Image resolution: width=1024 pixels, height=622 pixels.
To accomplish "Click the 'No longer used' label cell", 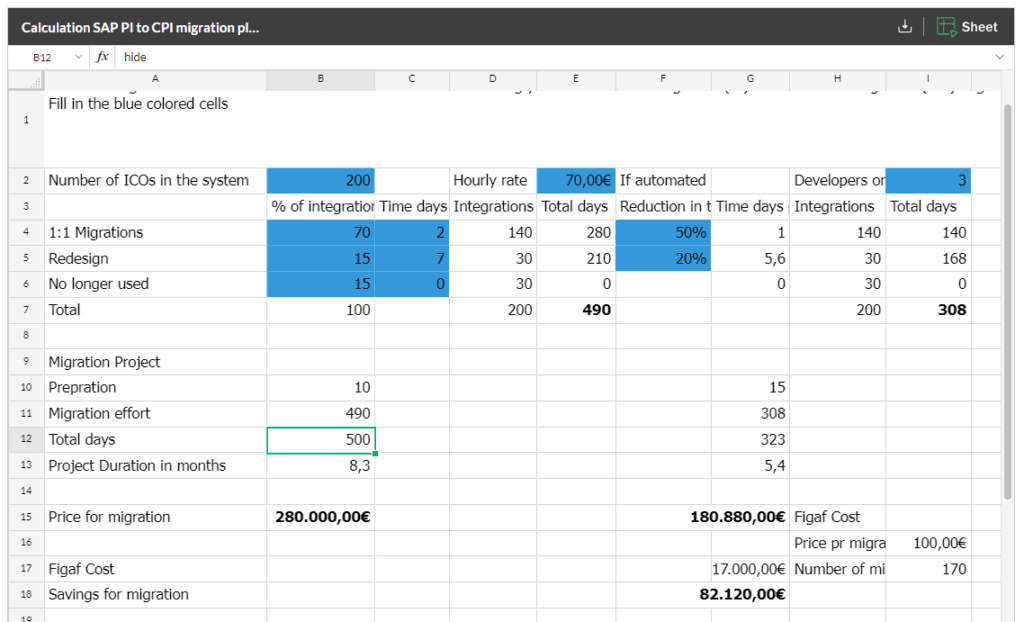I will point(155,284).
